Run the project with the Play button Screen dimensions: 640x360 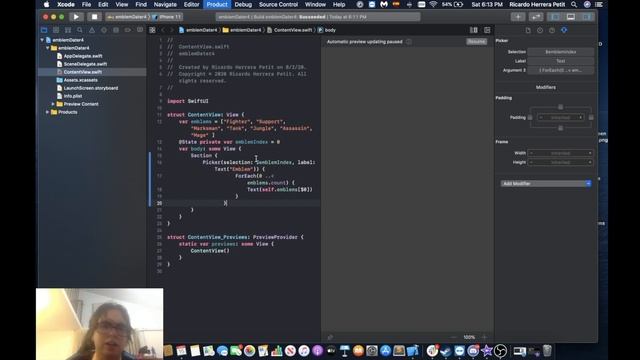click(76, 17)
